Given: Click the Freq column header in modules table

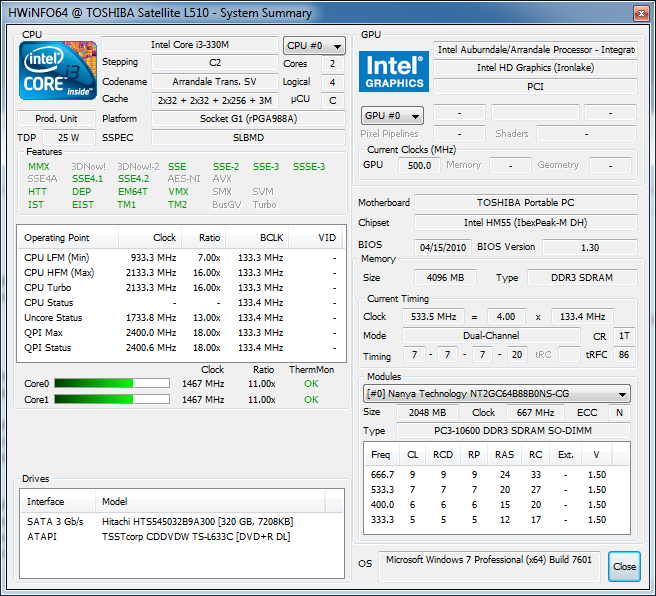Looking at the screenshot, I should click(381, 455).
